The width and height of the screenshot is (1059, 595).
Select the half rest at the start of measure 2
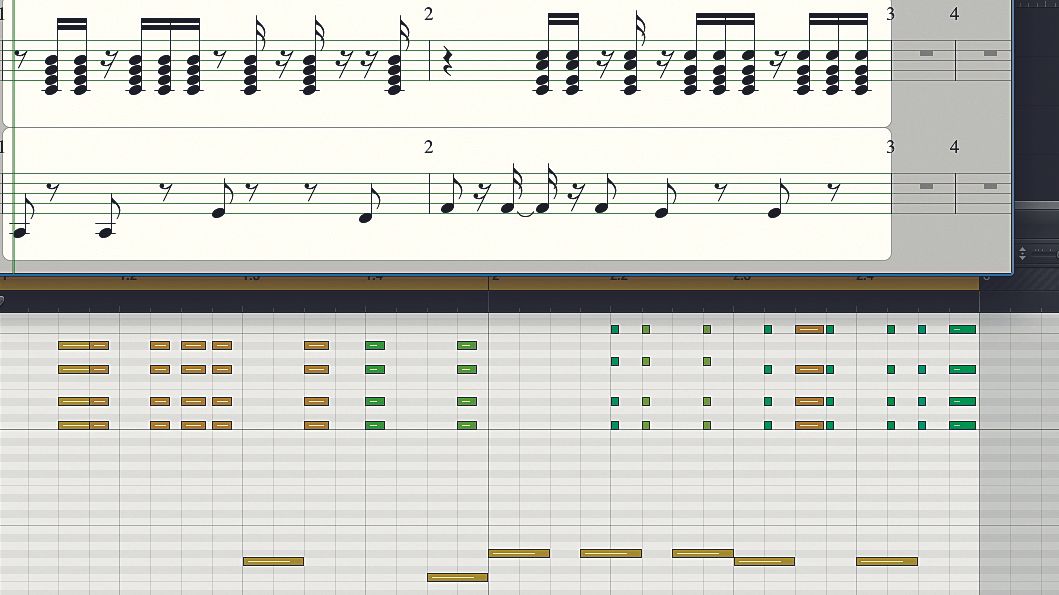447,62
